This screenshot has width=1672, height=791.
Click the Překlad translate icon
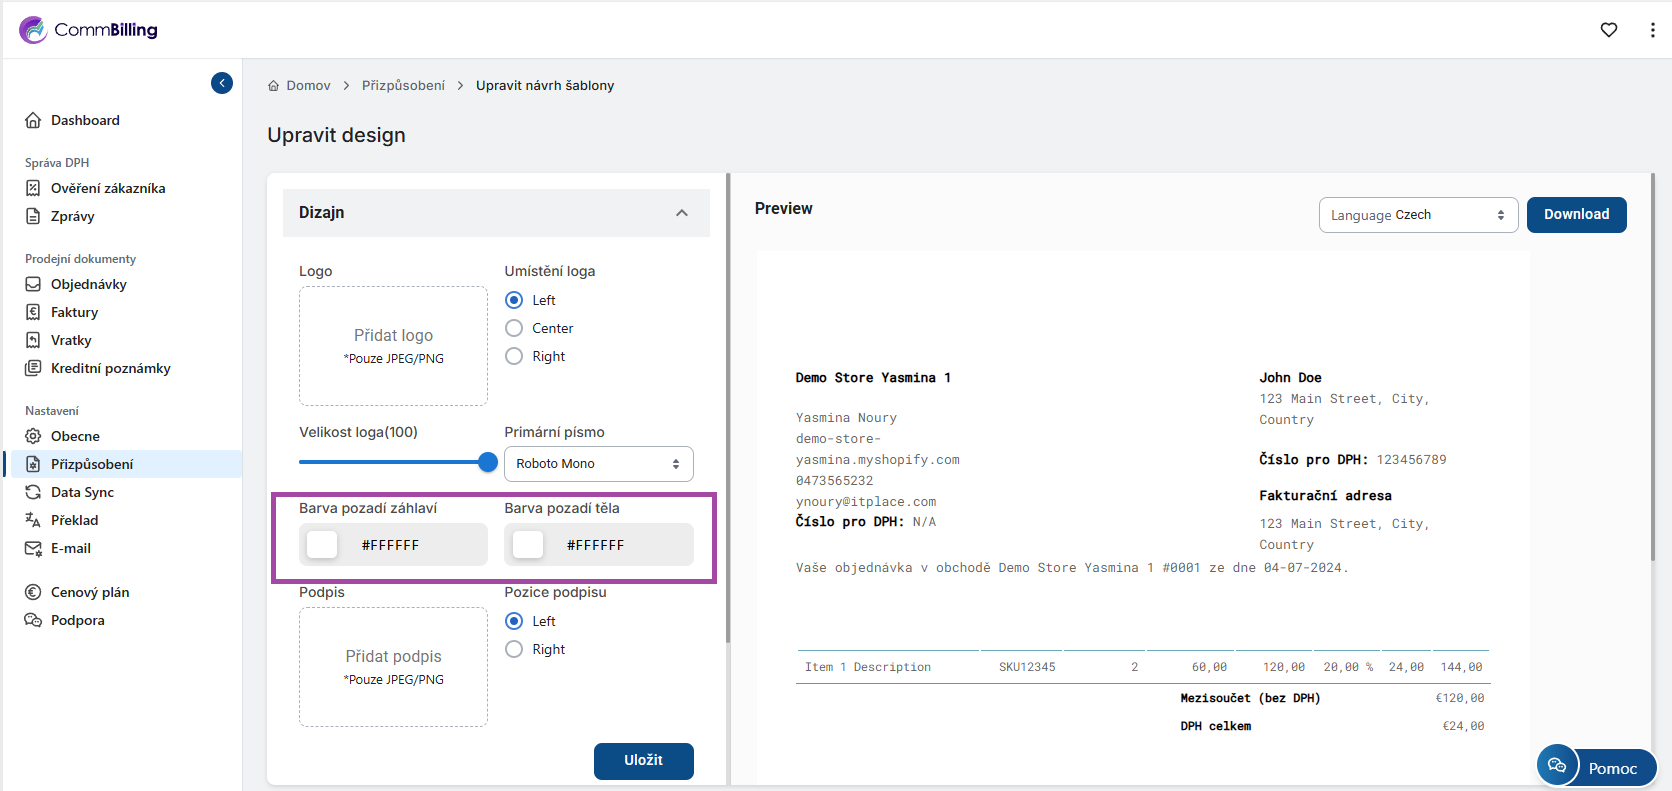point(33,520)
